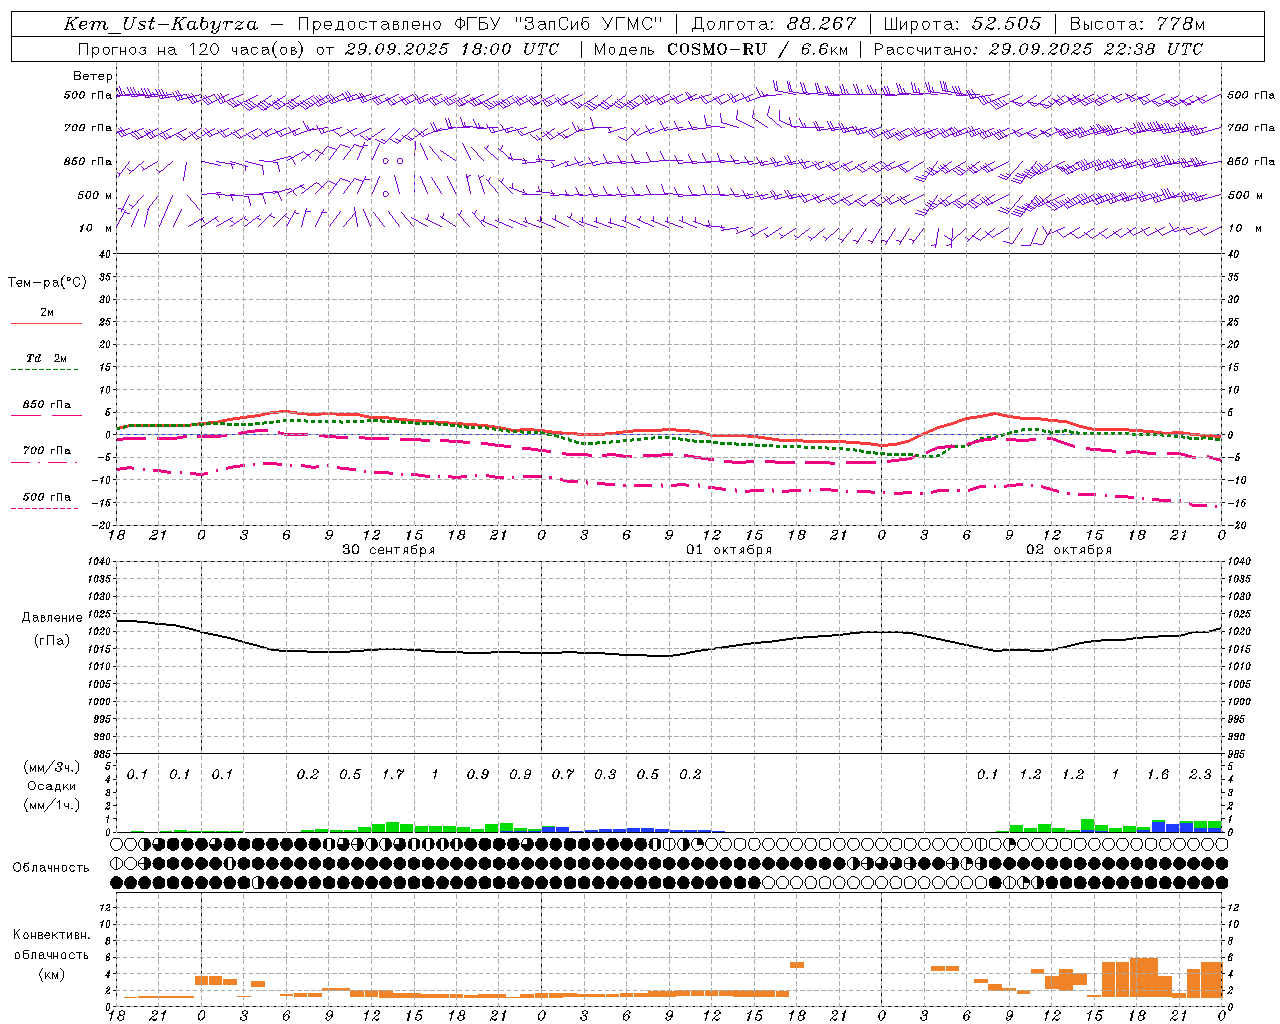This screenshot has width=1280, height=1024.
Task: Click the Ветер wind panel label
Action: (x=93, y=76)
